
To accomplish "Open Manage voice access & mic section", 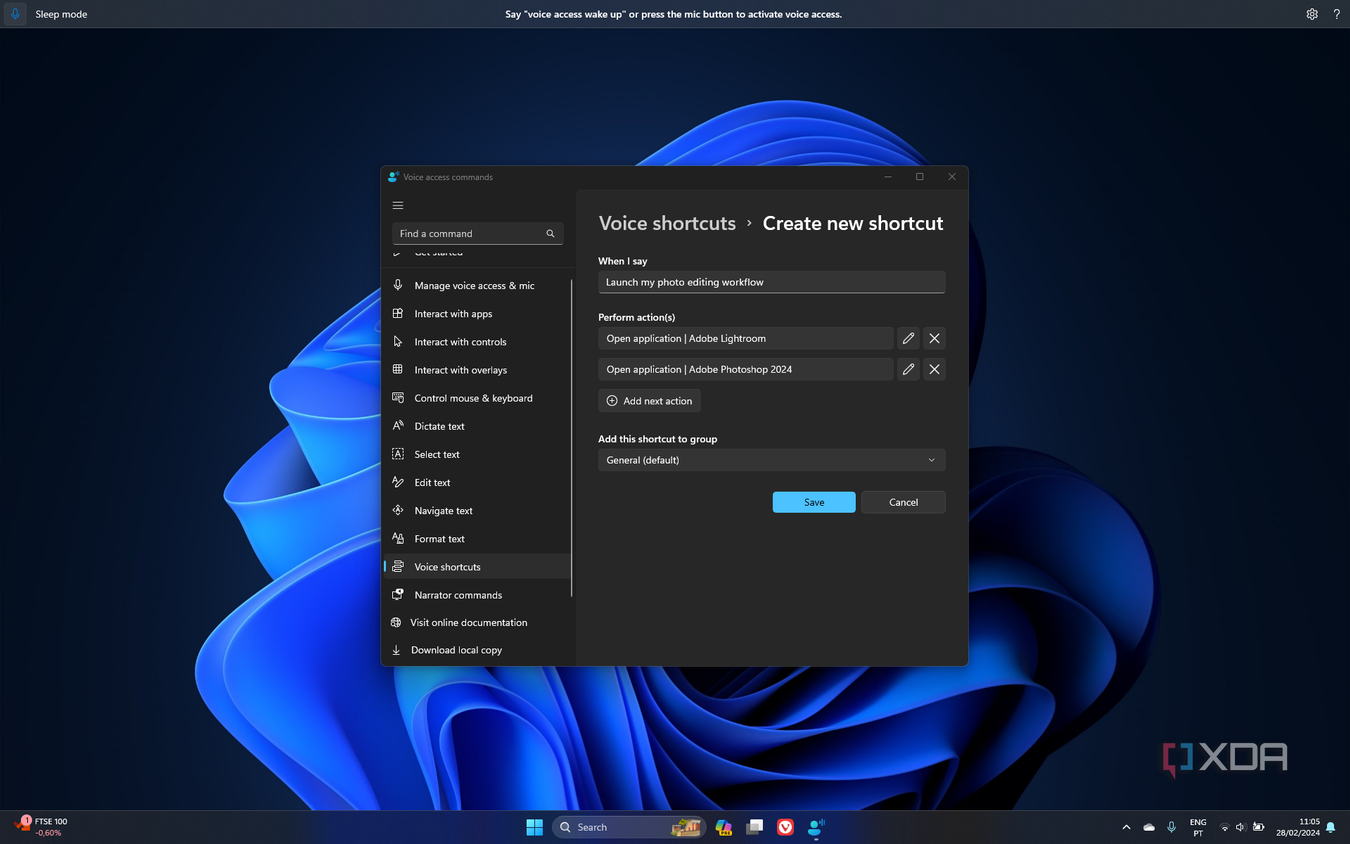I will [477, 286].
